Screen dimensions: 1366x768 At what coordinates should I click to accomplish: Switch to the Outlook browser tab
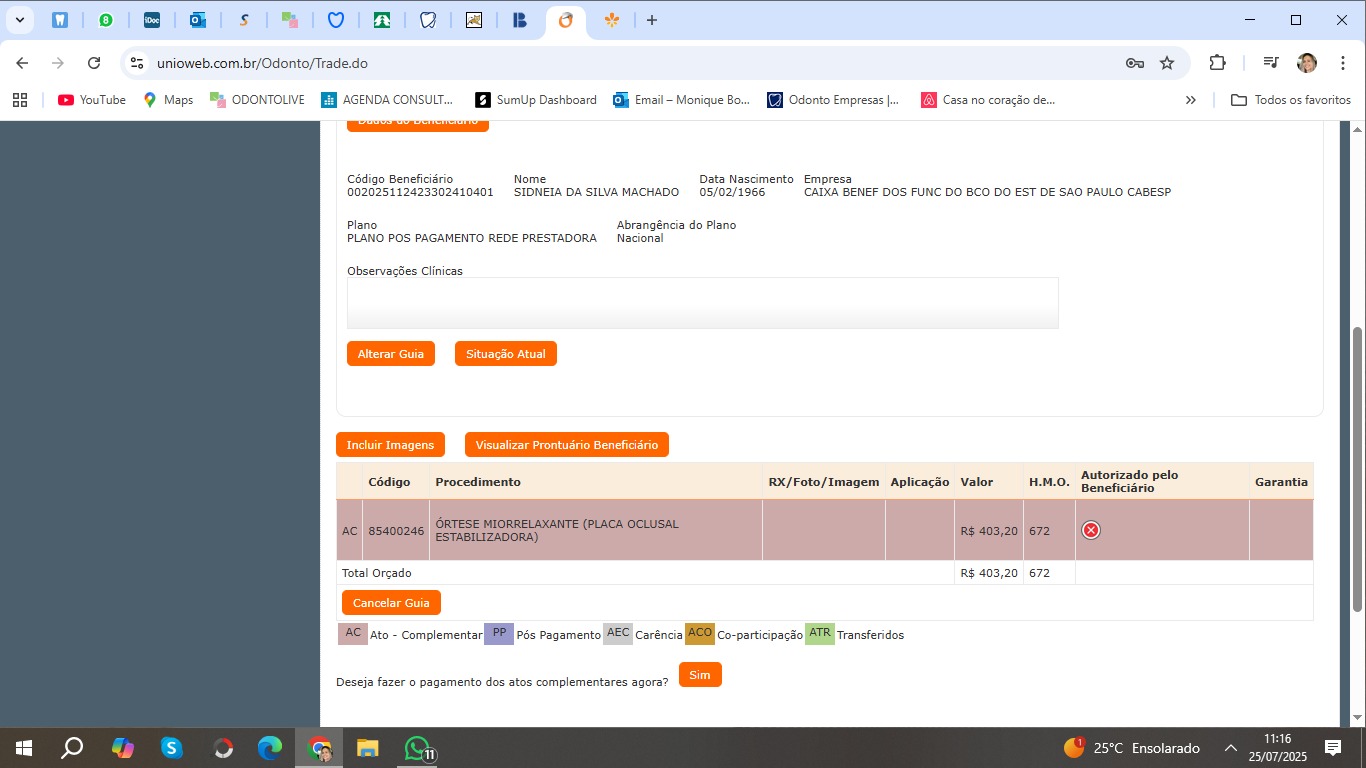click(x=198, y=20)
